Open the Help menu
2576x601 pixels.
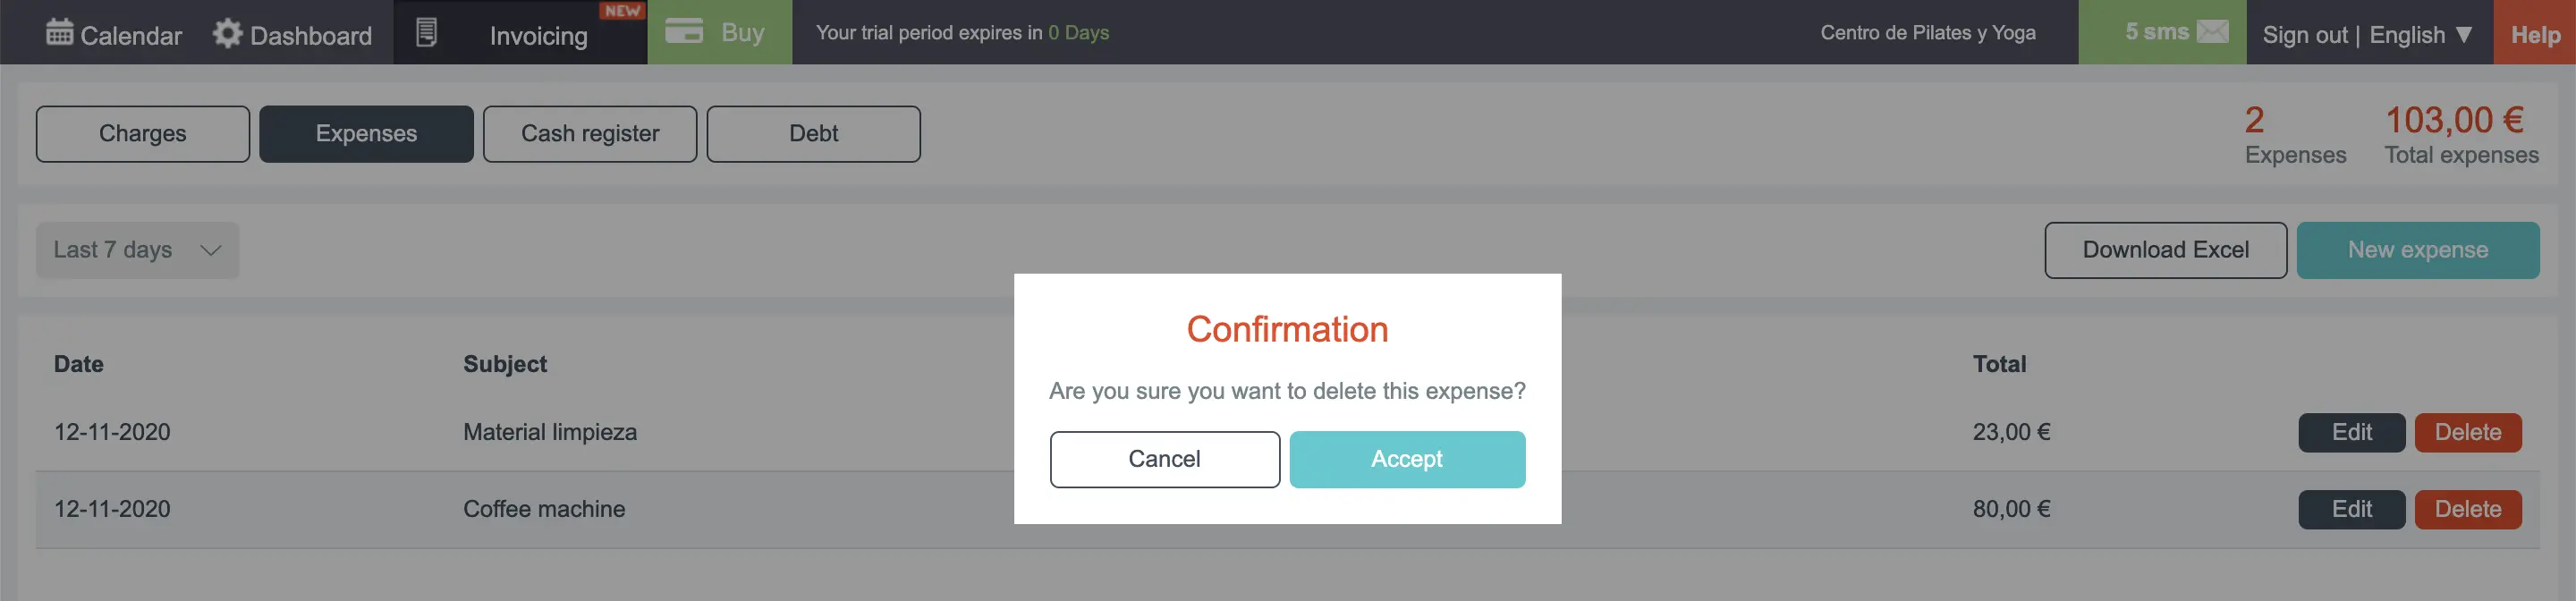[x=2535, y=33]
